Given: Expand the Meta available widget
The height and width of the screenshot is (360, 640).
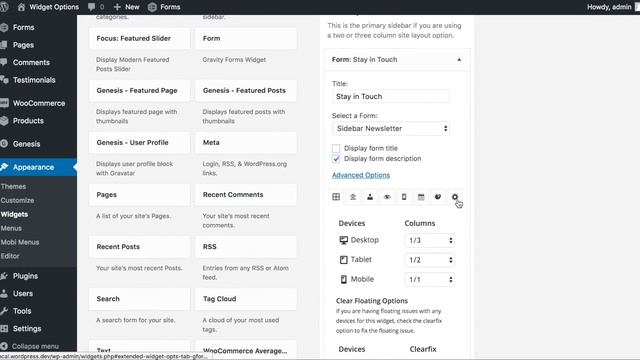Looking at the screenshot, I should (246, 142).
